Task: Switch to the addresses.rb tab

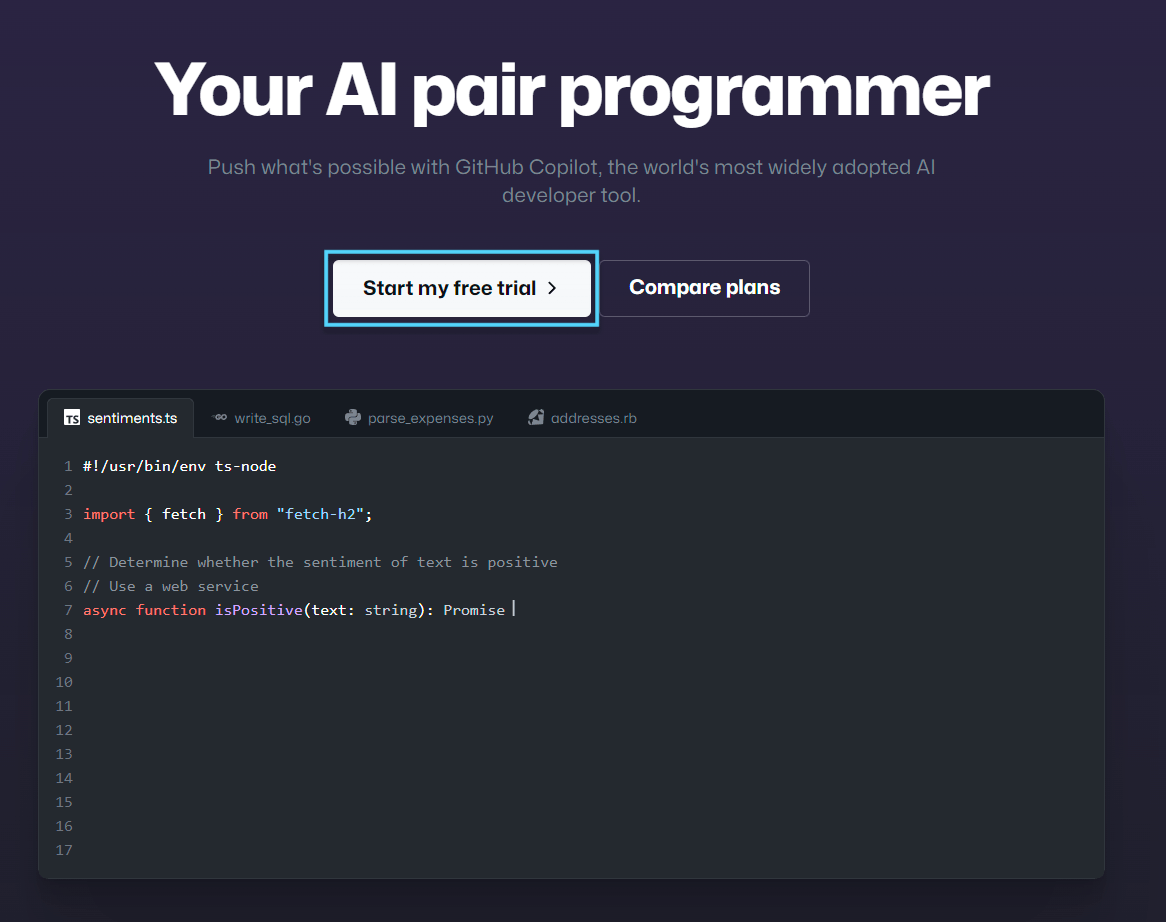Action: click(582, 418)
